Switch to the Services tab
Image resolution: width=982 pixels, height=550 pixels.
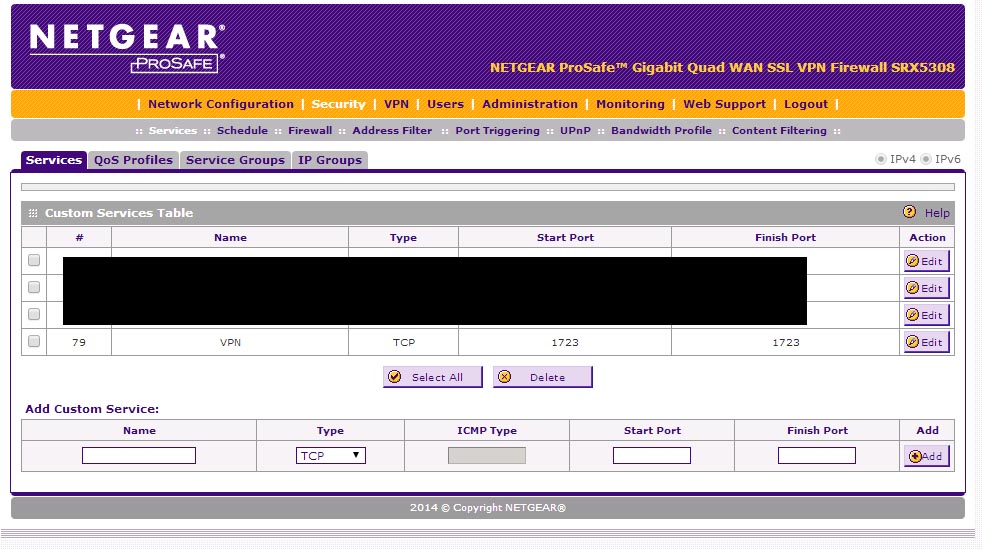pos(54,160)
